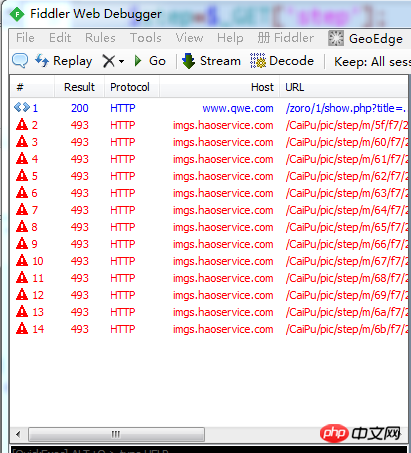Image resolution: width=411 pixels, height=453 pixels.
Task: Click warning icon of session 6
Action: tap(22, 193)
